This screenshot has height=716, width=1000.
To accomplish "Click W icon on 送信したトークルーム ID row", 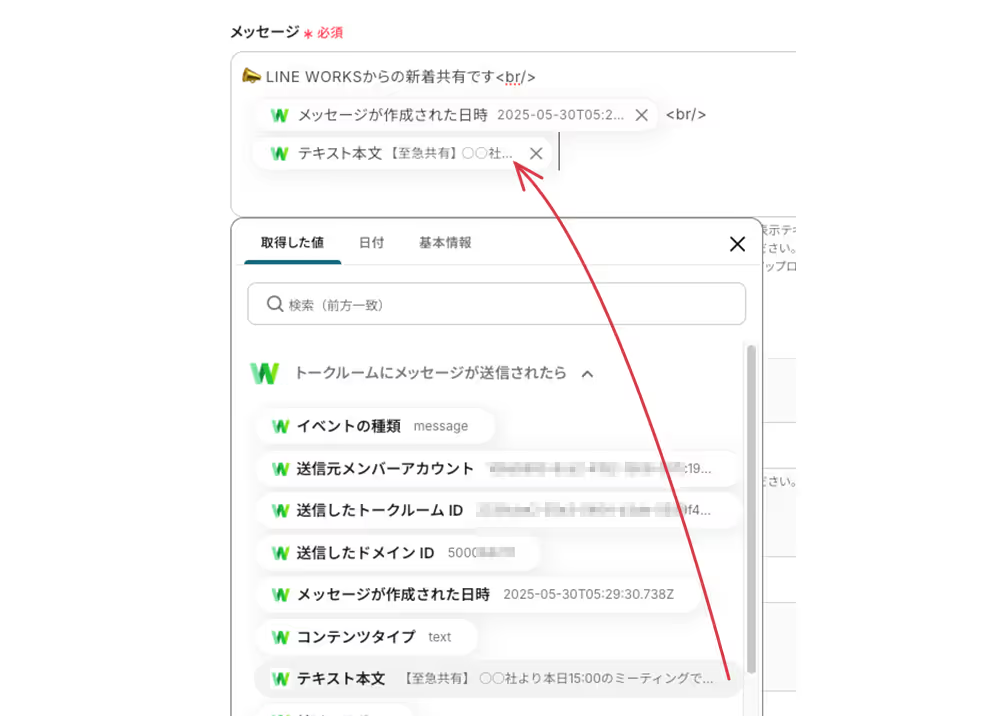I will pyautogui.click(x=281, y=511).
